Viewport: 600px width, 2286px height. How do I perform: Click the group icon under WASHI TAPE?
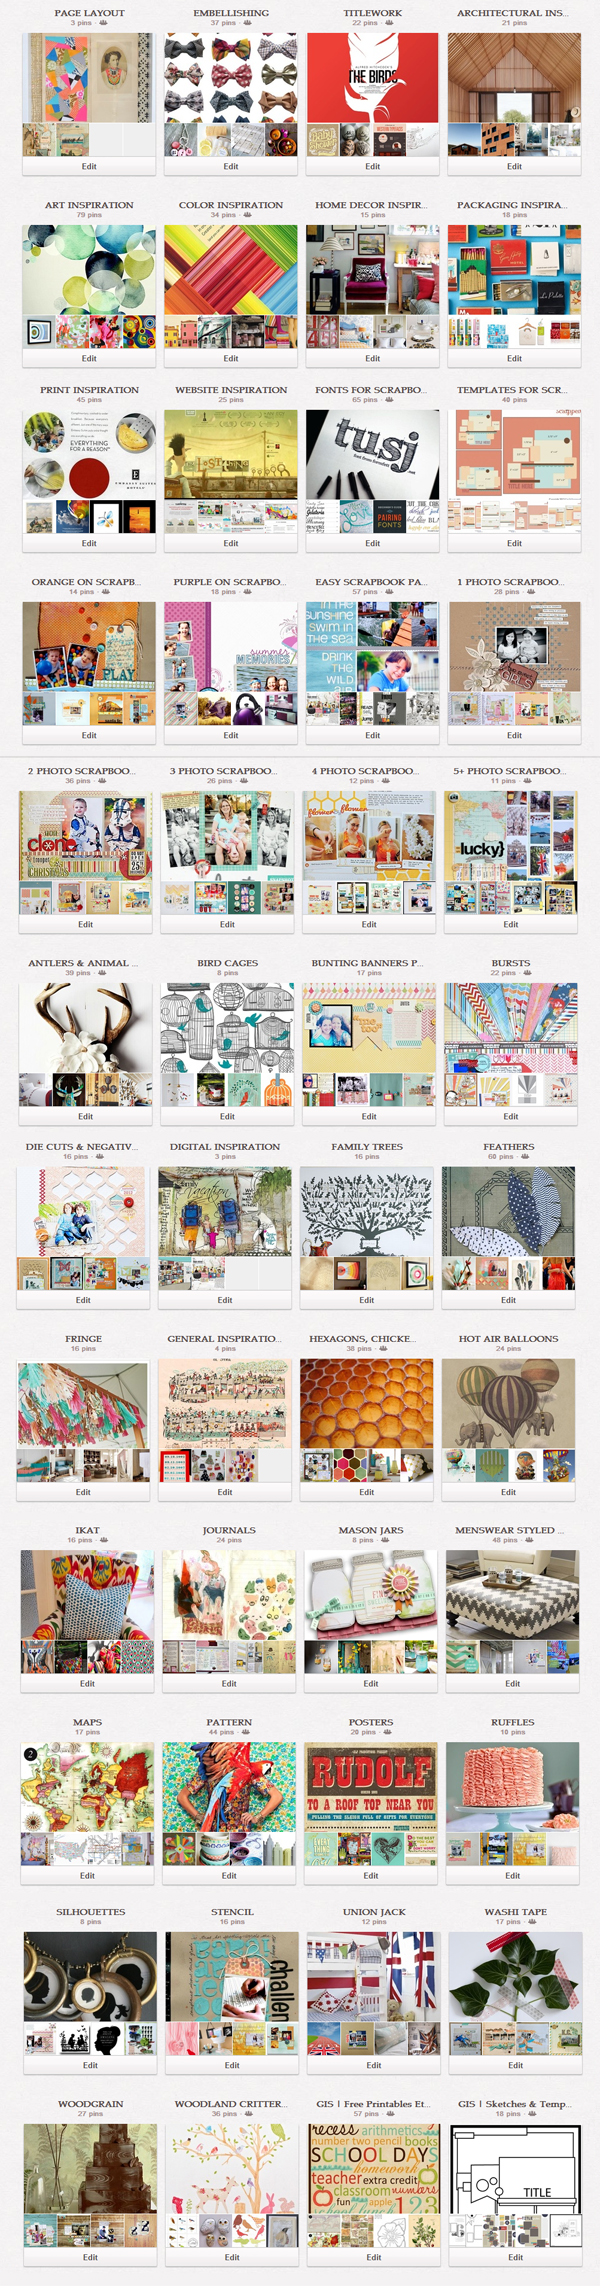point(532,1922)
